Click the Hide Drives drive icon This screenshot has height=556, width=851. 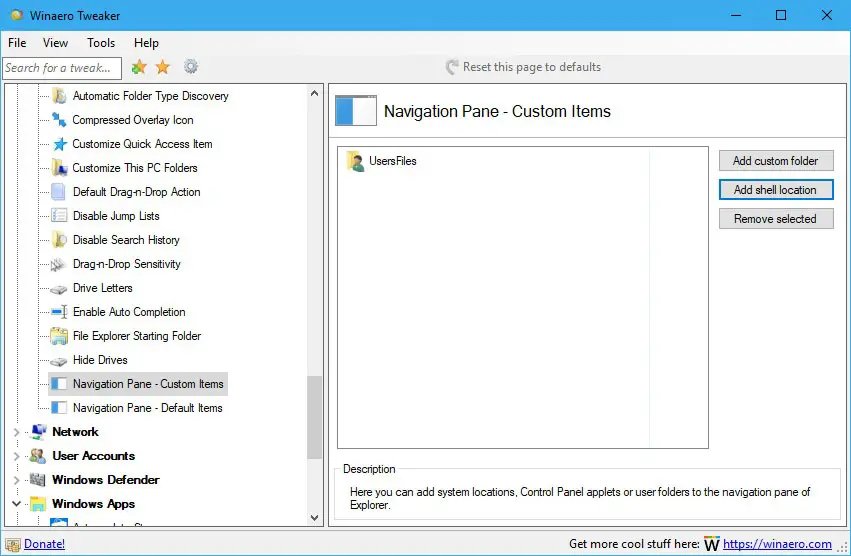59,361
